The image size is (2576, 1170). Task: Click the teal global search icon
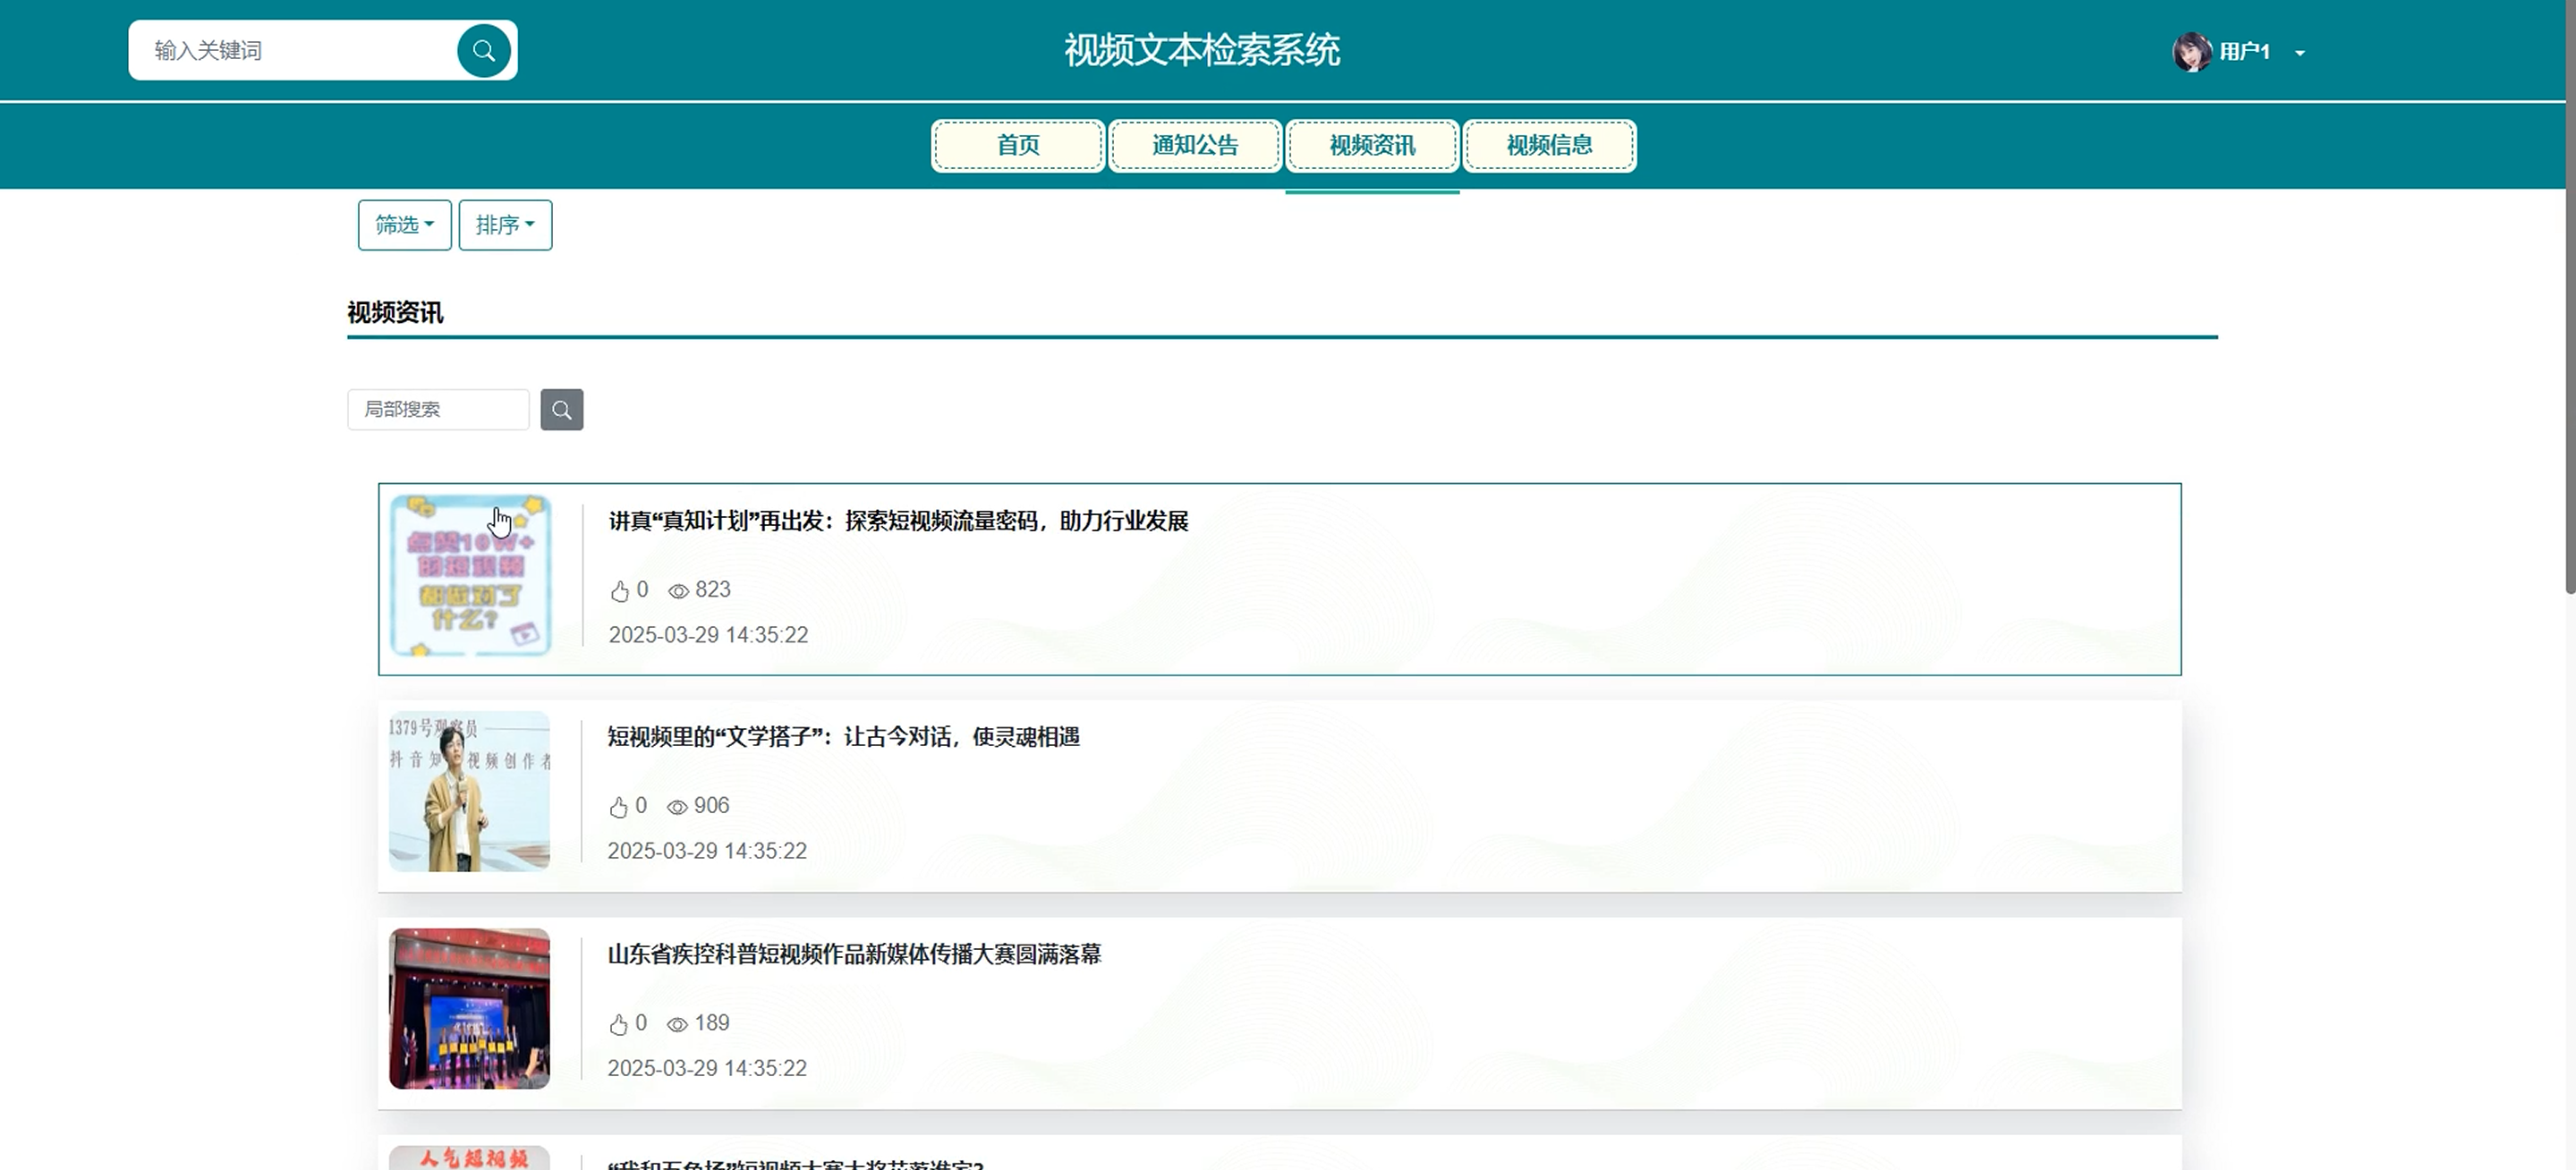484,51
